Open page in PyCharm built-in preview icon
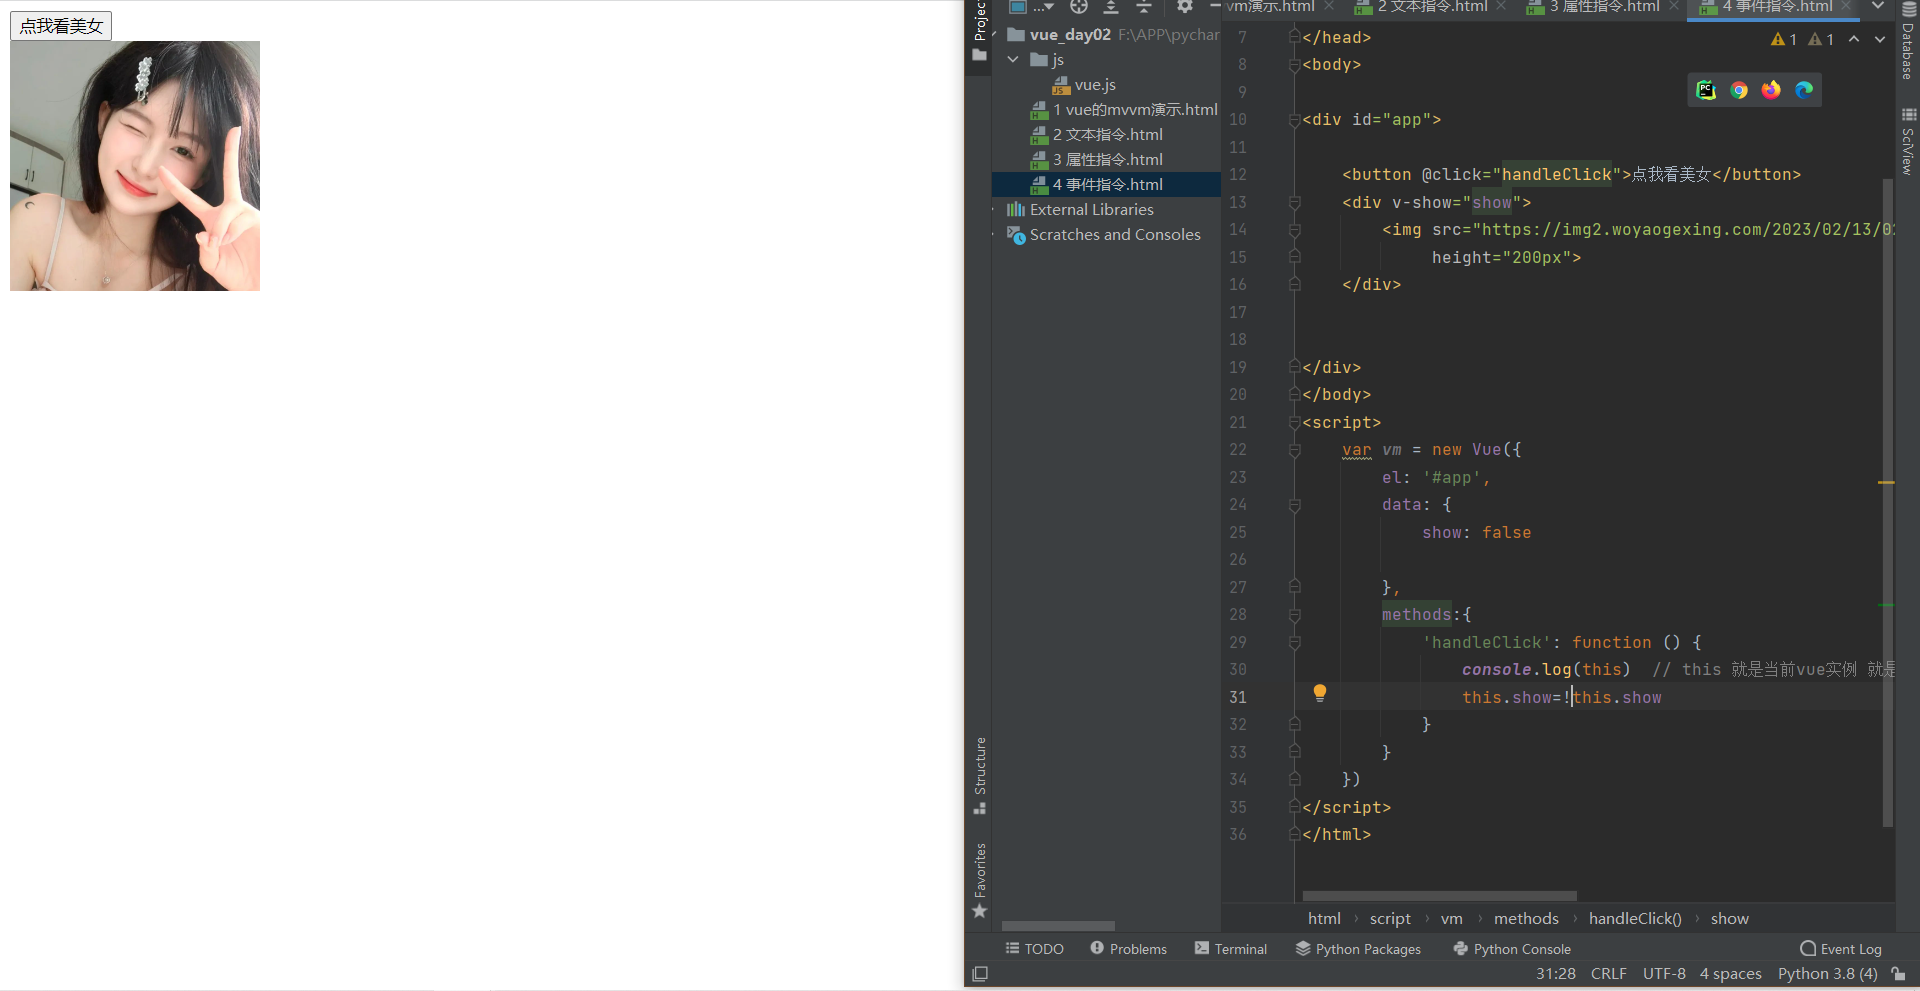Viewport: 1920px width, 991px height. (x=1706, y=91)
